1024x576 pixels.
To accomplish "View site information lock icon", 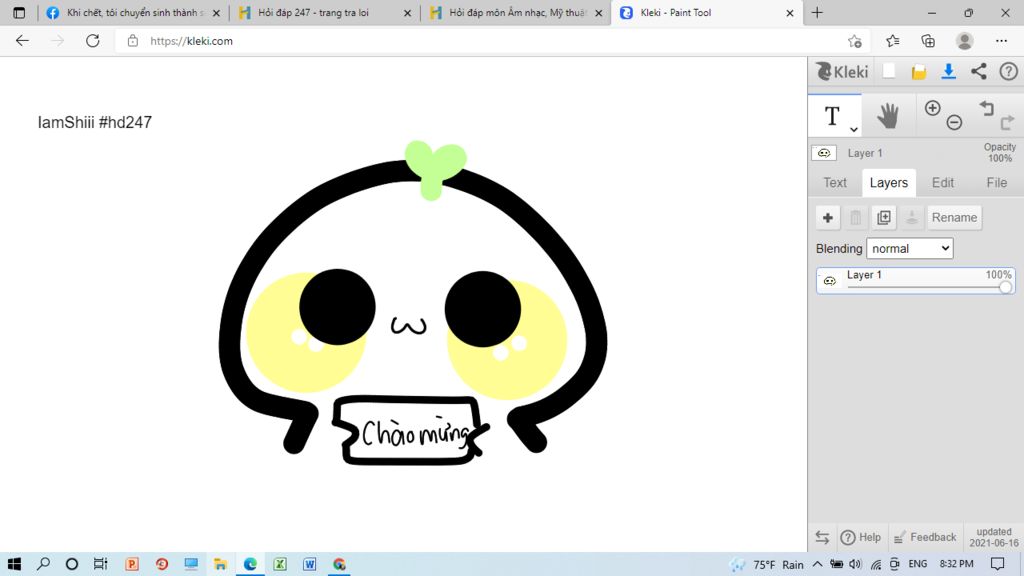I will click(133, 40).
